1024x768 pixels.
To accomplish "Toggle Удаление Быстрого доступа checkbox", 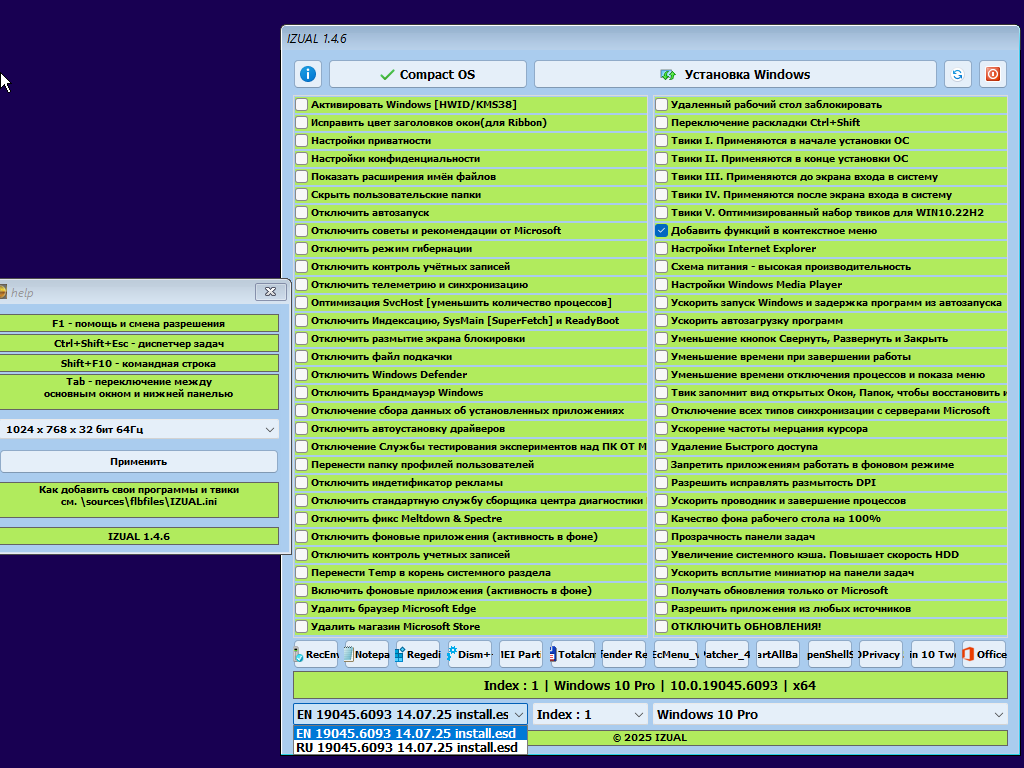I will tap(662, 447).
